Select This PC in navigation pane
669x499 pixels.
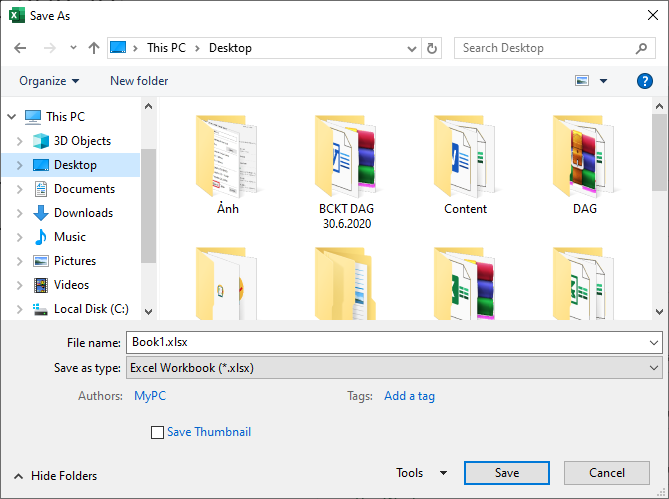[x=66, y=116]
